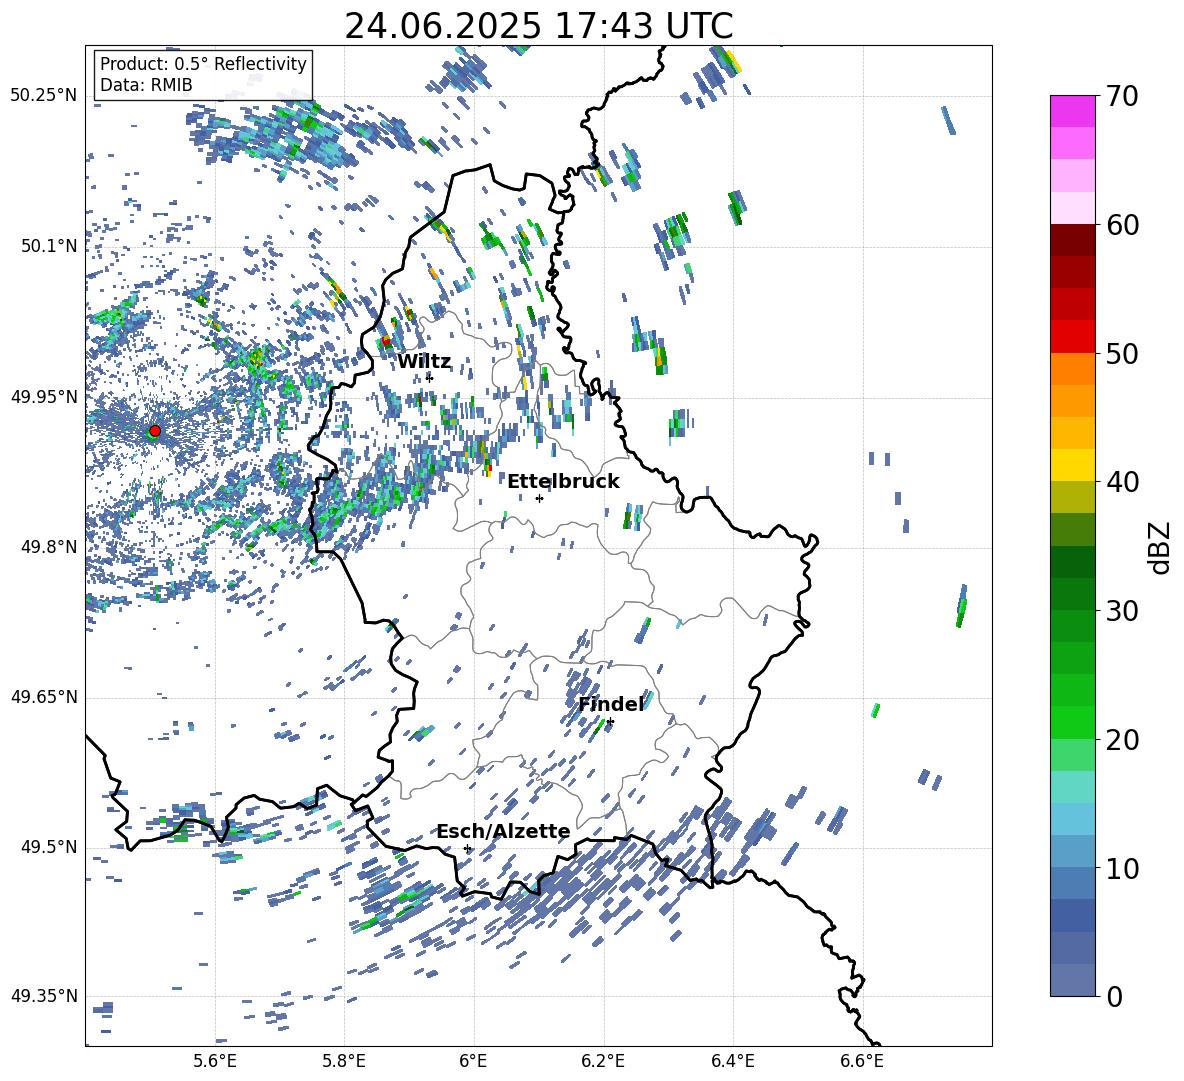The width and height of the screenshot is (1184, 1081).
Task: Click the 50.25°N latitude tick label
Action: pos(44,96)
